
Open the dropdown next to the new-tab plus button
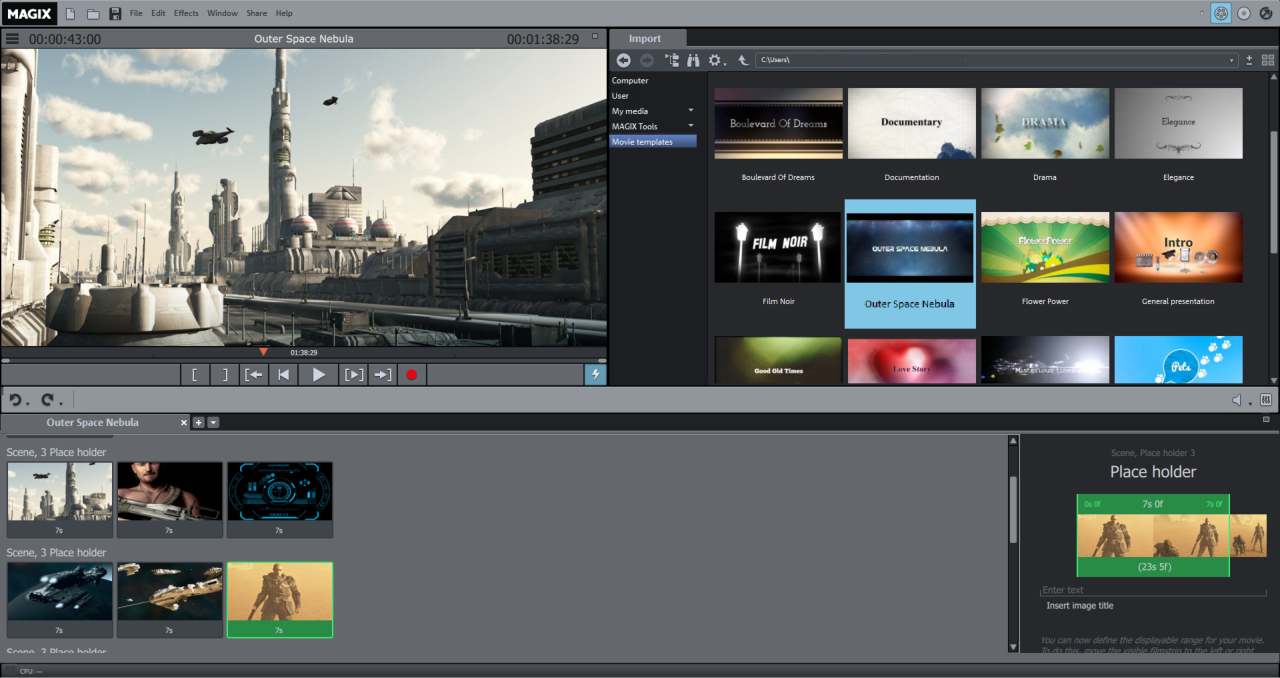pyautogui.click(x=212, y=422)
